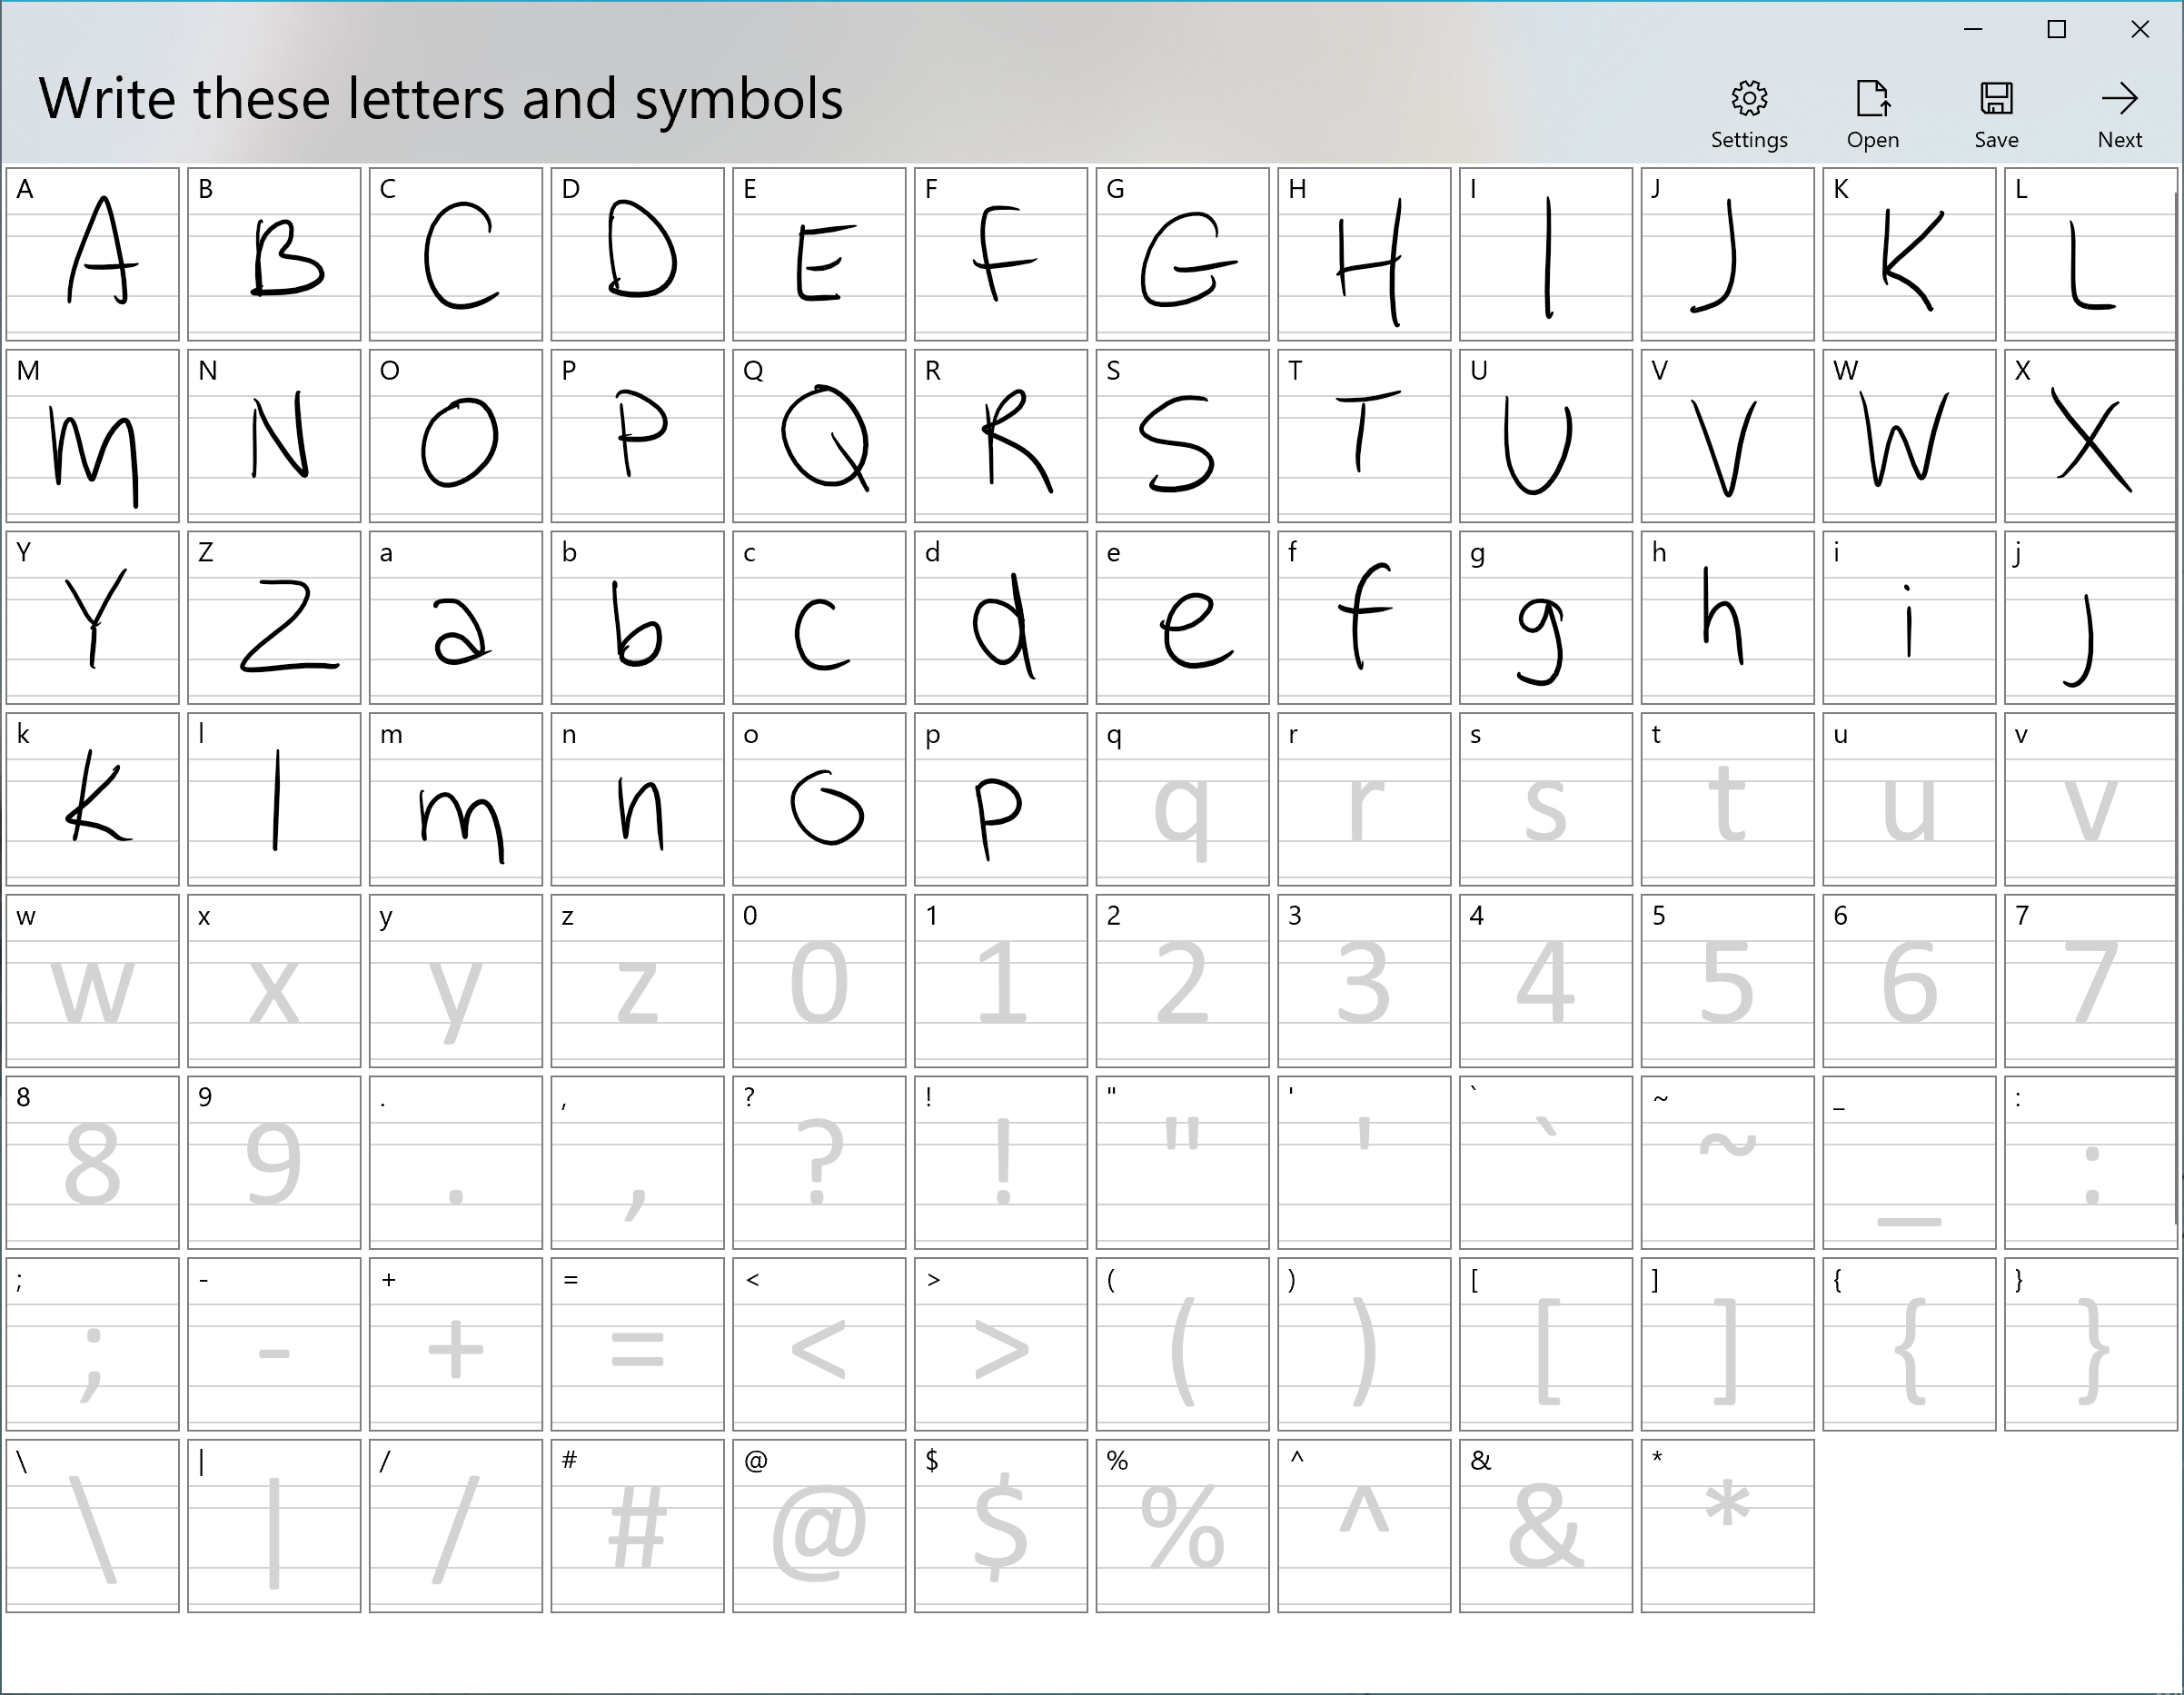Maximize the window
This screenshot has width=2184, height=1695.
[x=2056, y=30]
